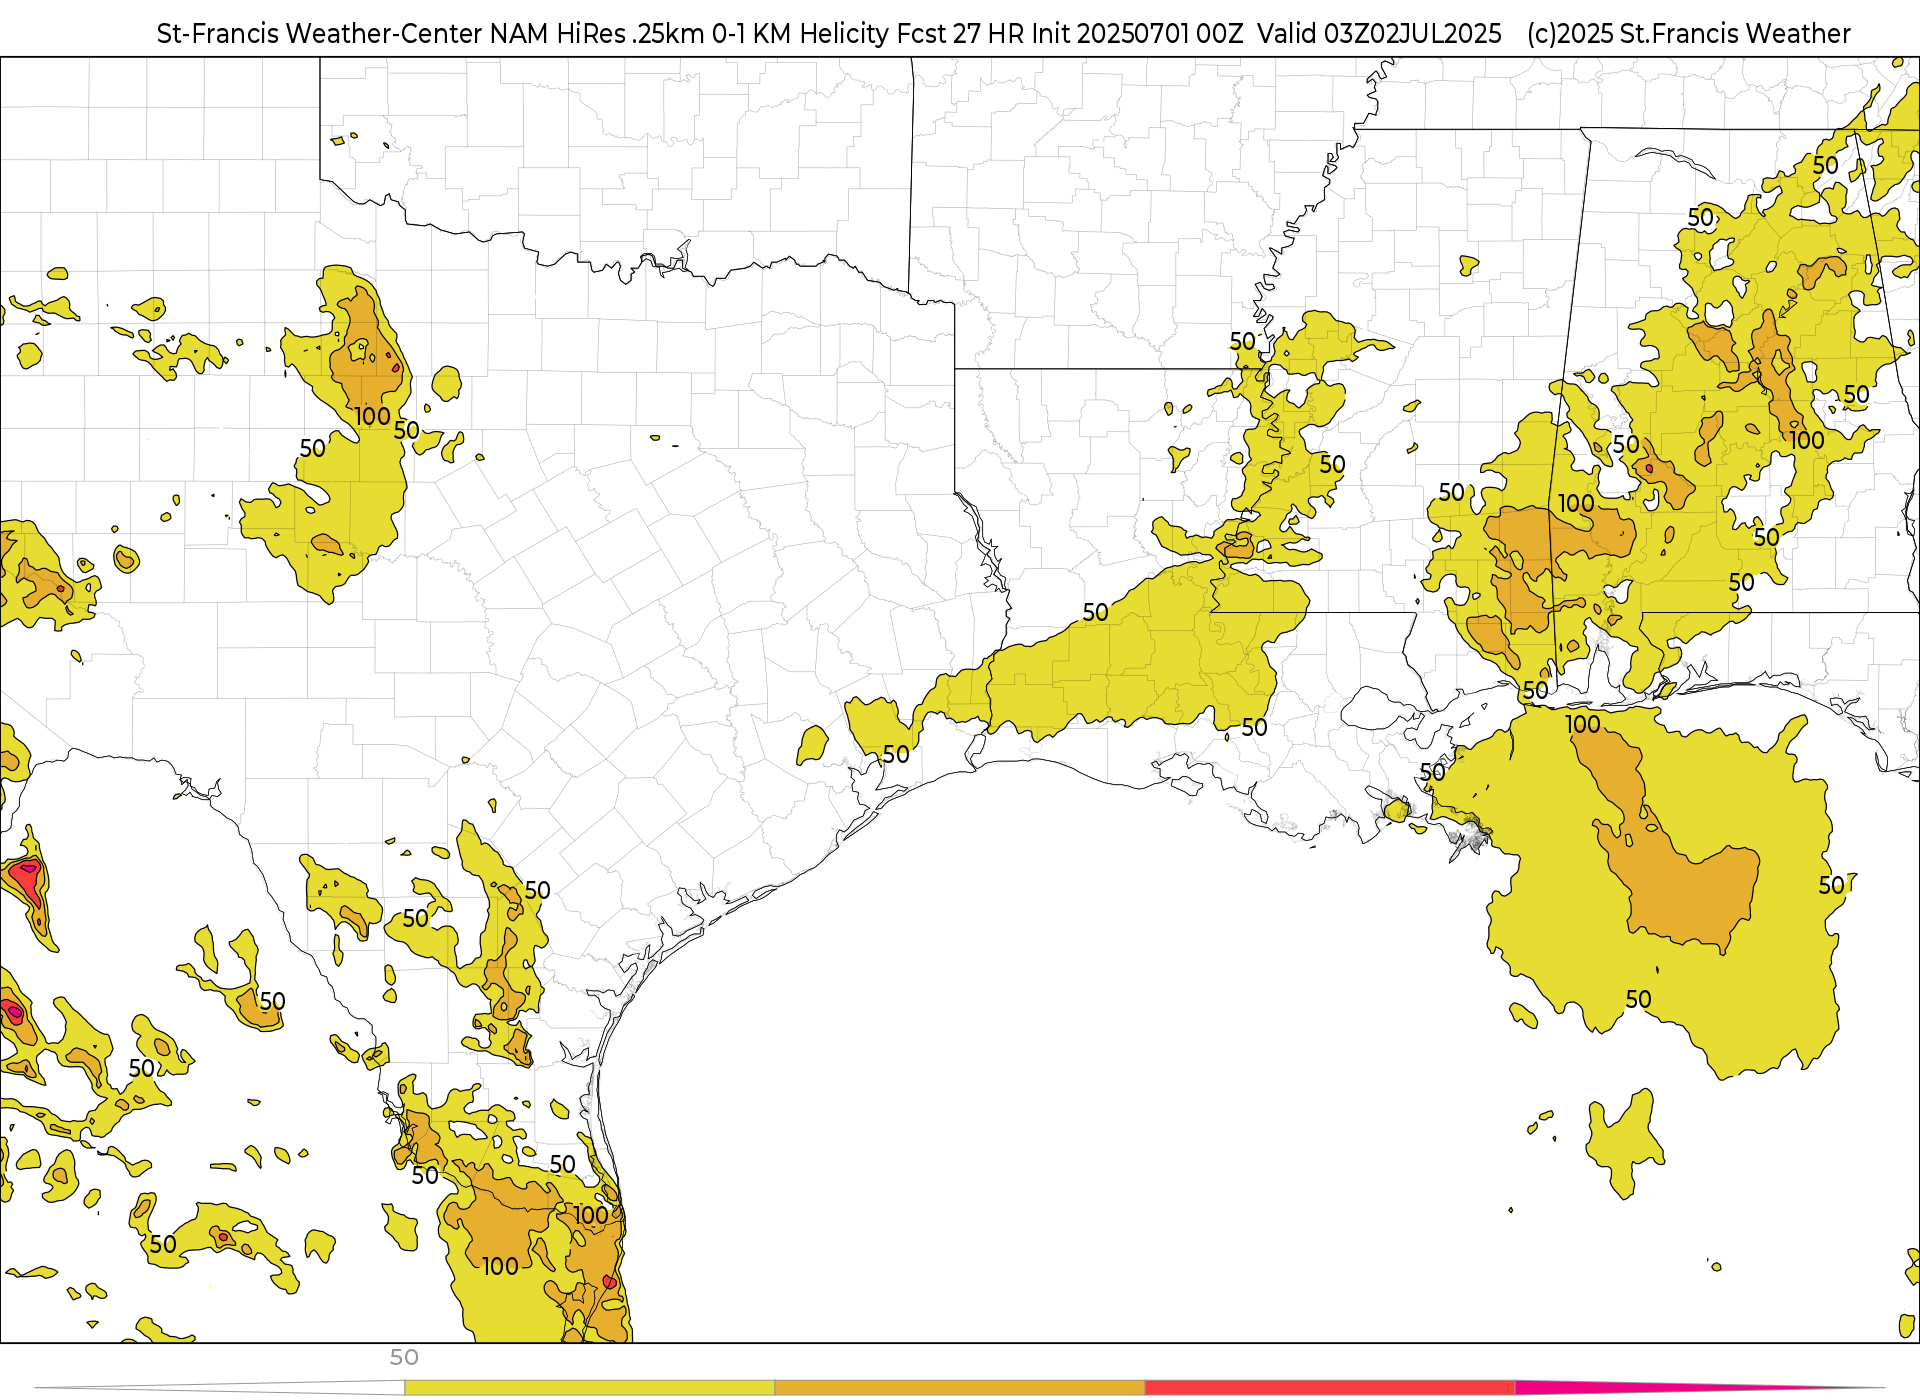Click the orange segment of the color bar
The width and height of the screenshot is (1920, 1400).
(959, 1388)
